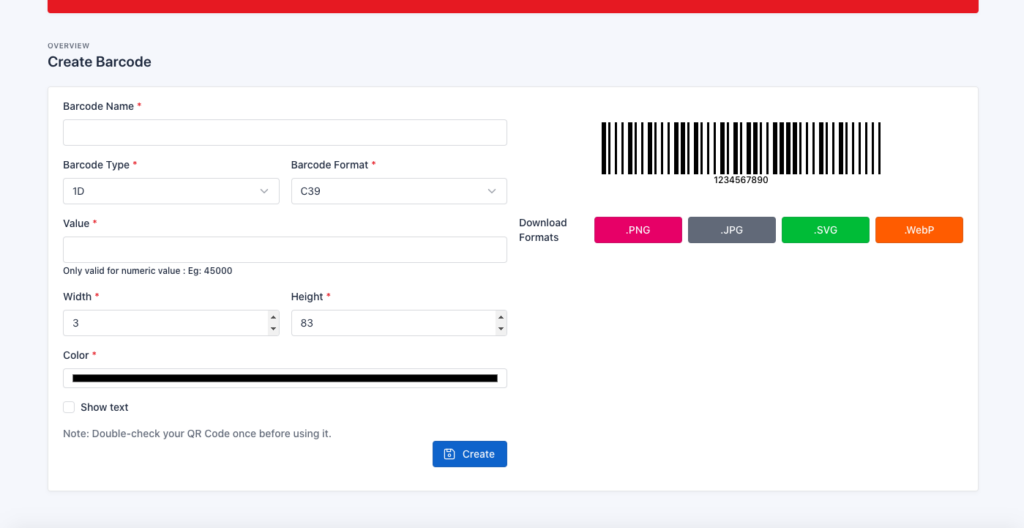Click the blue Create button
This screenshot has width=1024, height=528.
point(470,454)
